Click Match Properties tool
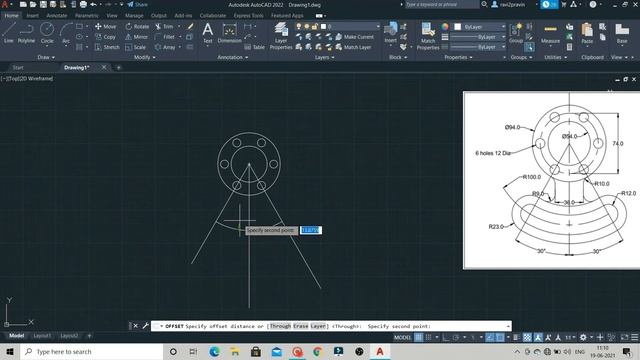The image size is (640, 360). point(428,36)
